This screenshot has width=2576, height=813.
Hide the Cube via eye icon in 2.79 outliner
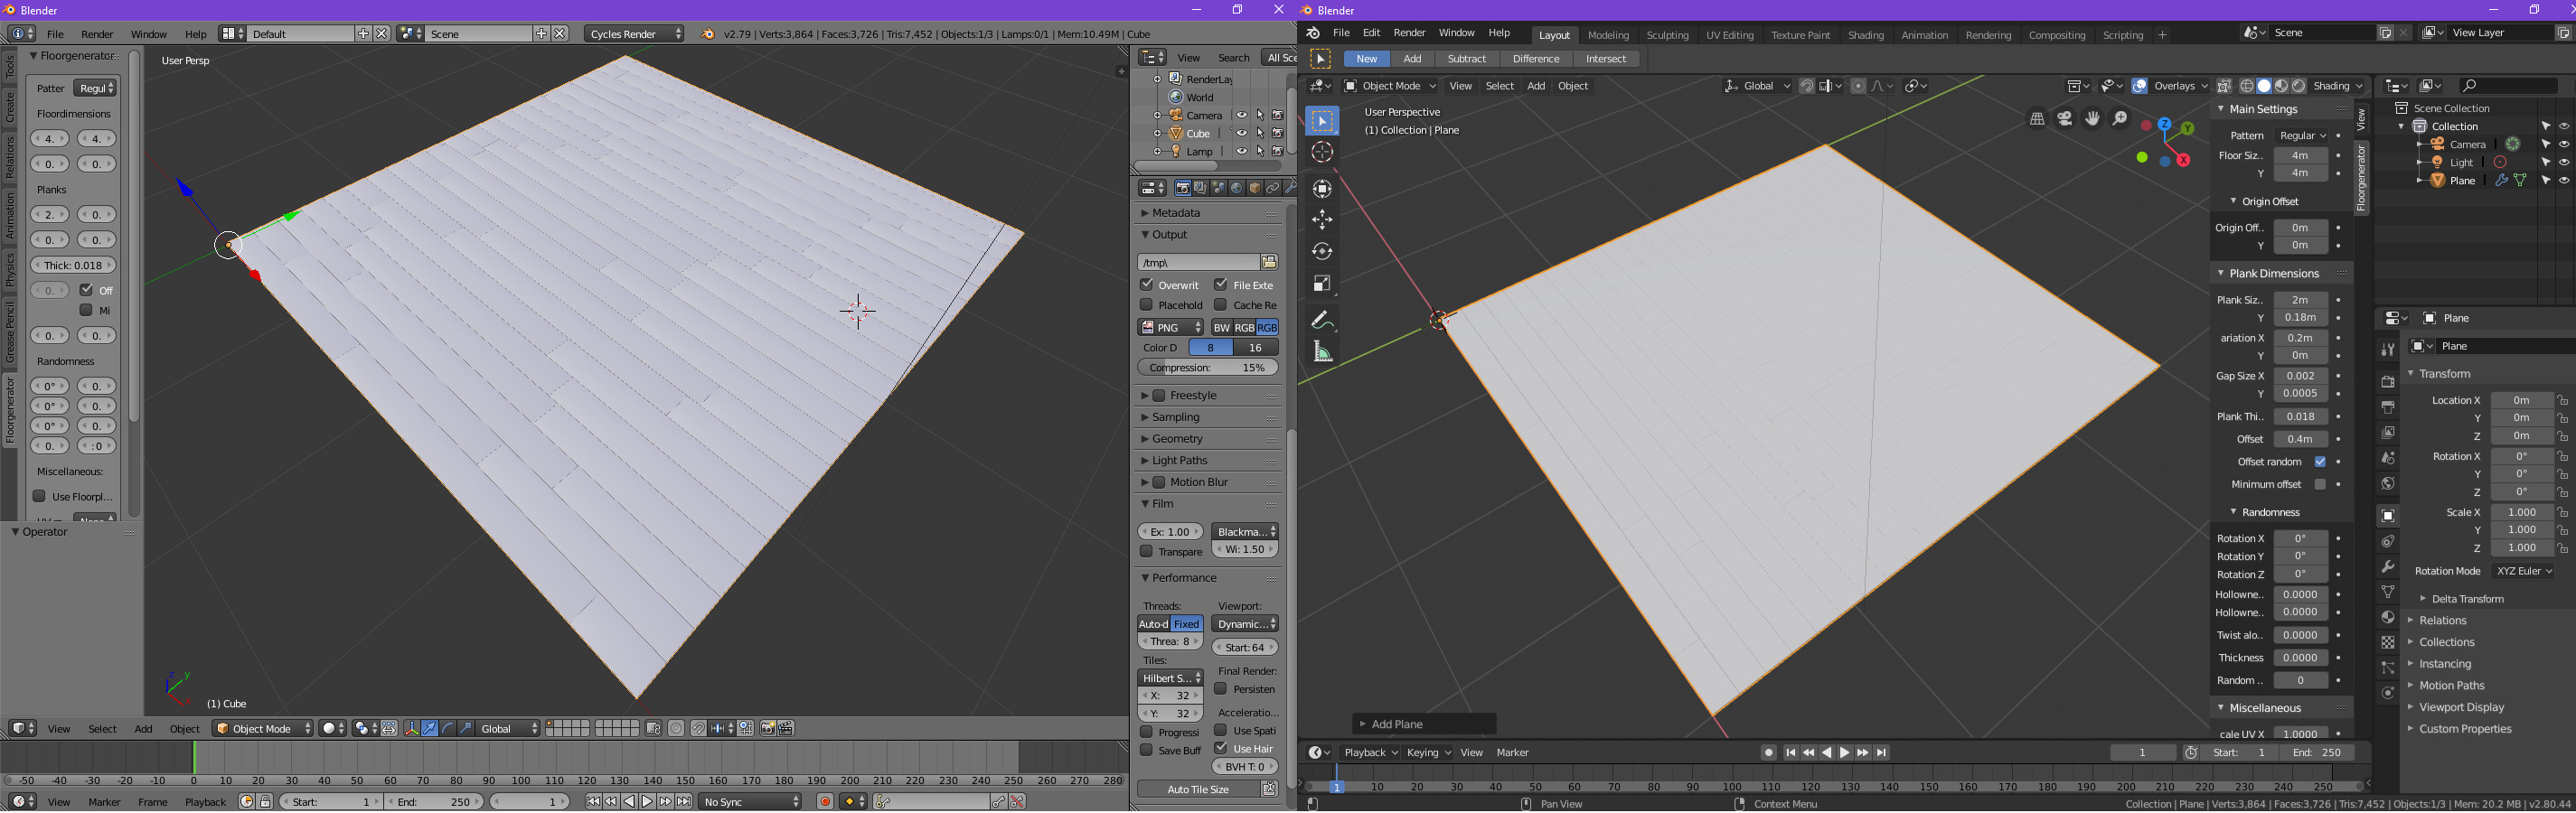[1242, 133]
